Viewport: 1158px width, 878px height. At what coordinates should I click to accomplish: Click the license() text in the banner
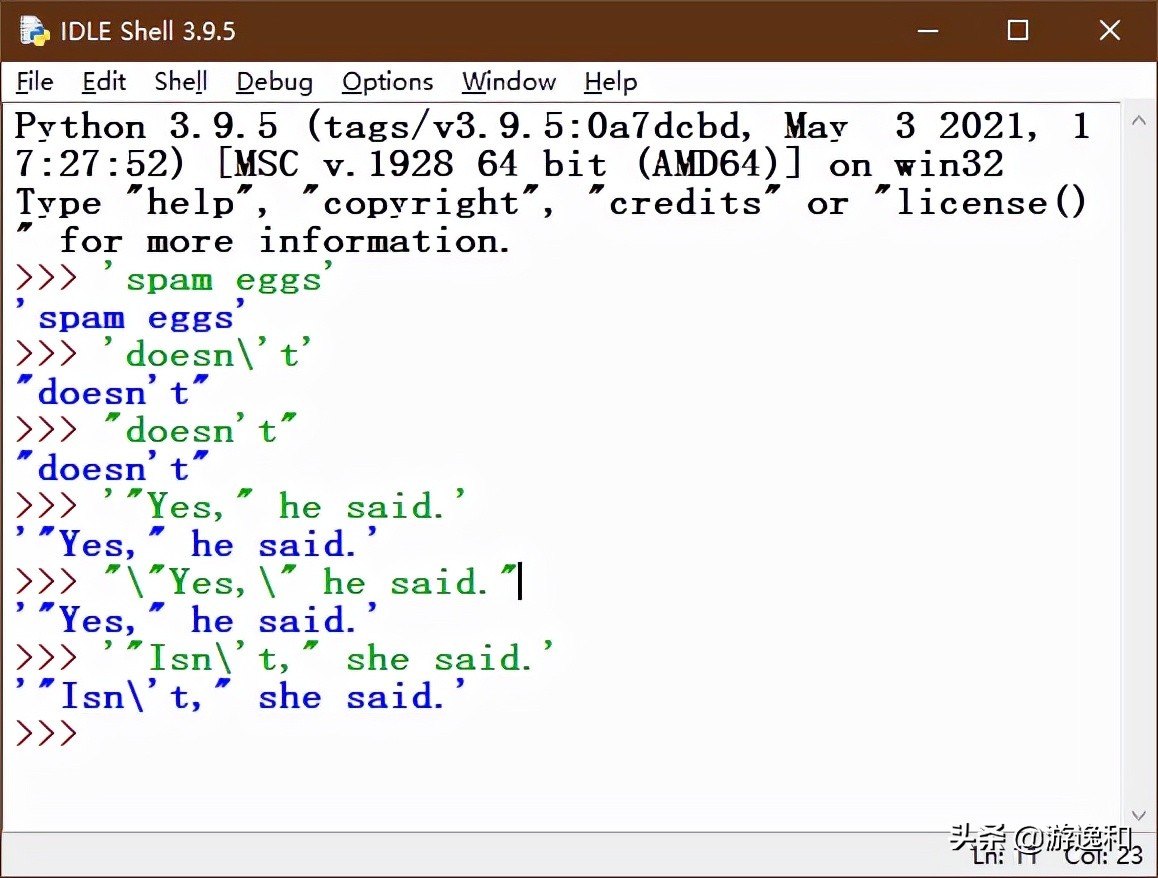tap(985, 202)
